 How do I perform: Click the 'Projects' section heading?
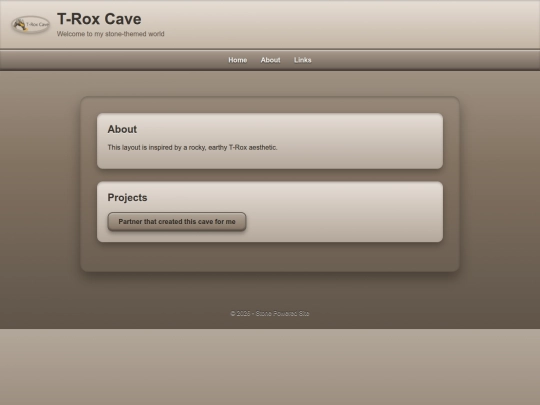click(127, 197)
